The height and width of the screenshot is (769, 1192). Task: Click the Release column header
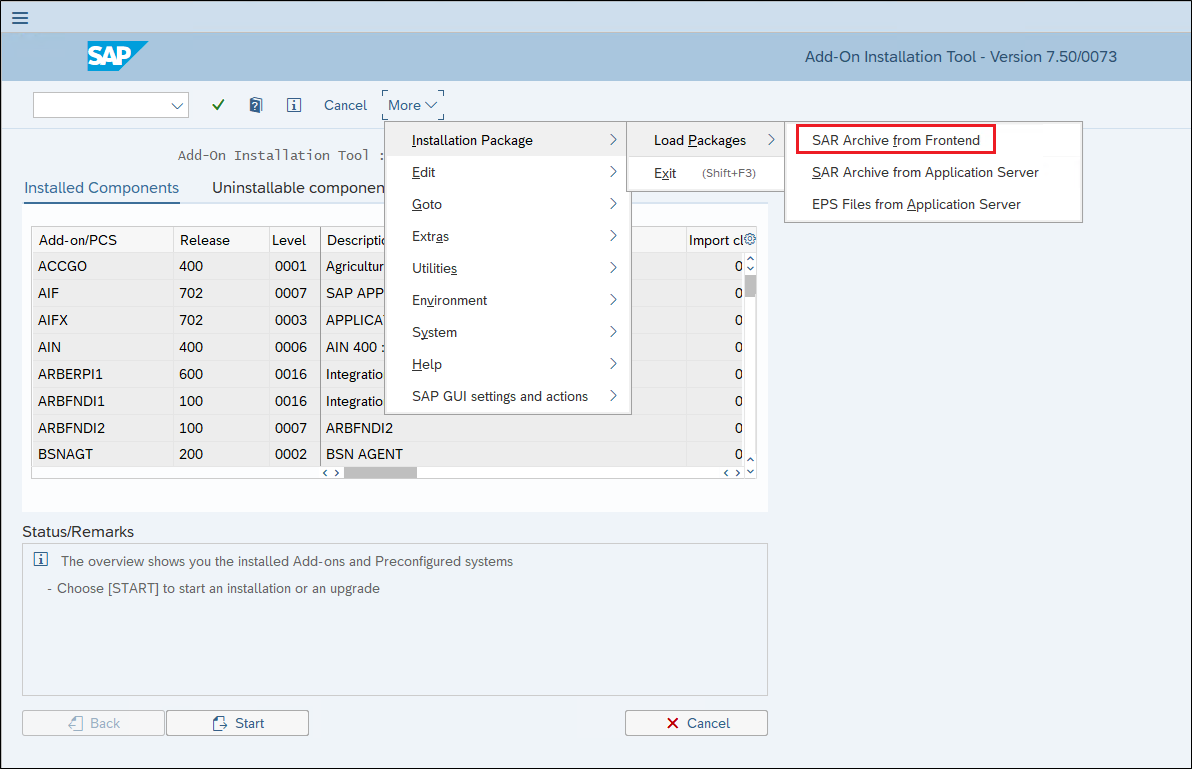click(221, 240)
